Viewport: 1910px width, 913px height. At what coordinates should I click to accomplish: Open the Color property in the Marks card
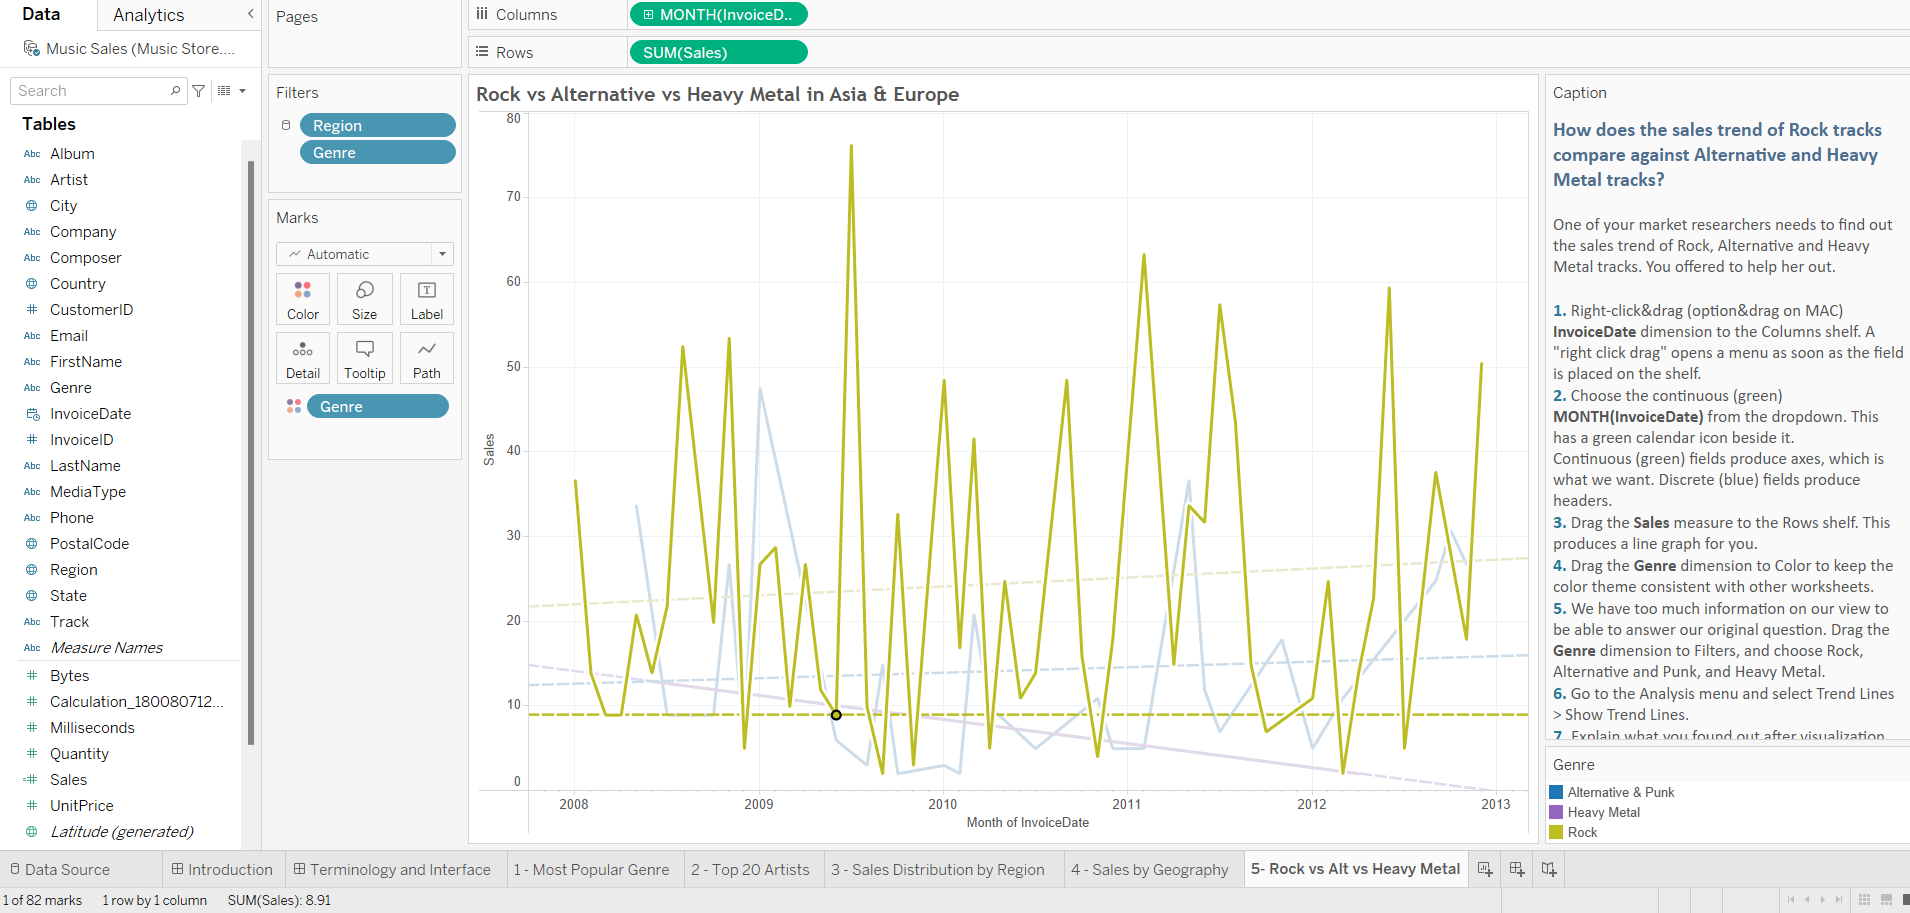coord(303,298)
